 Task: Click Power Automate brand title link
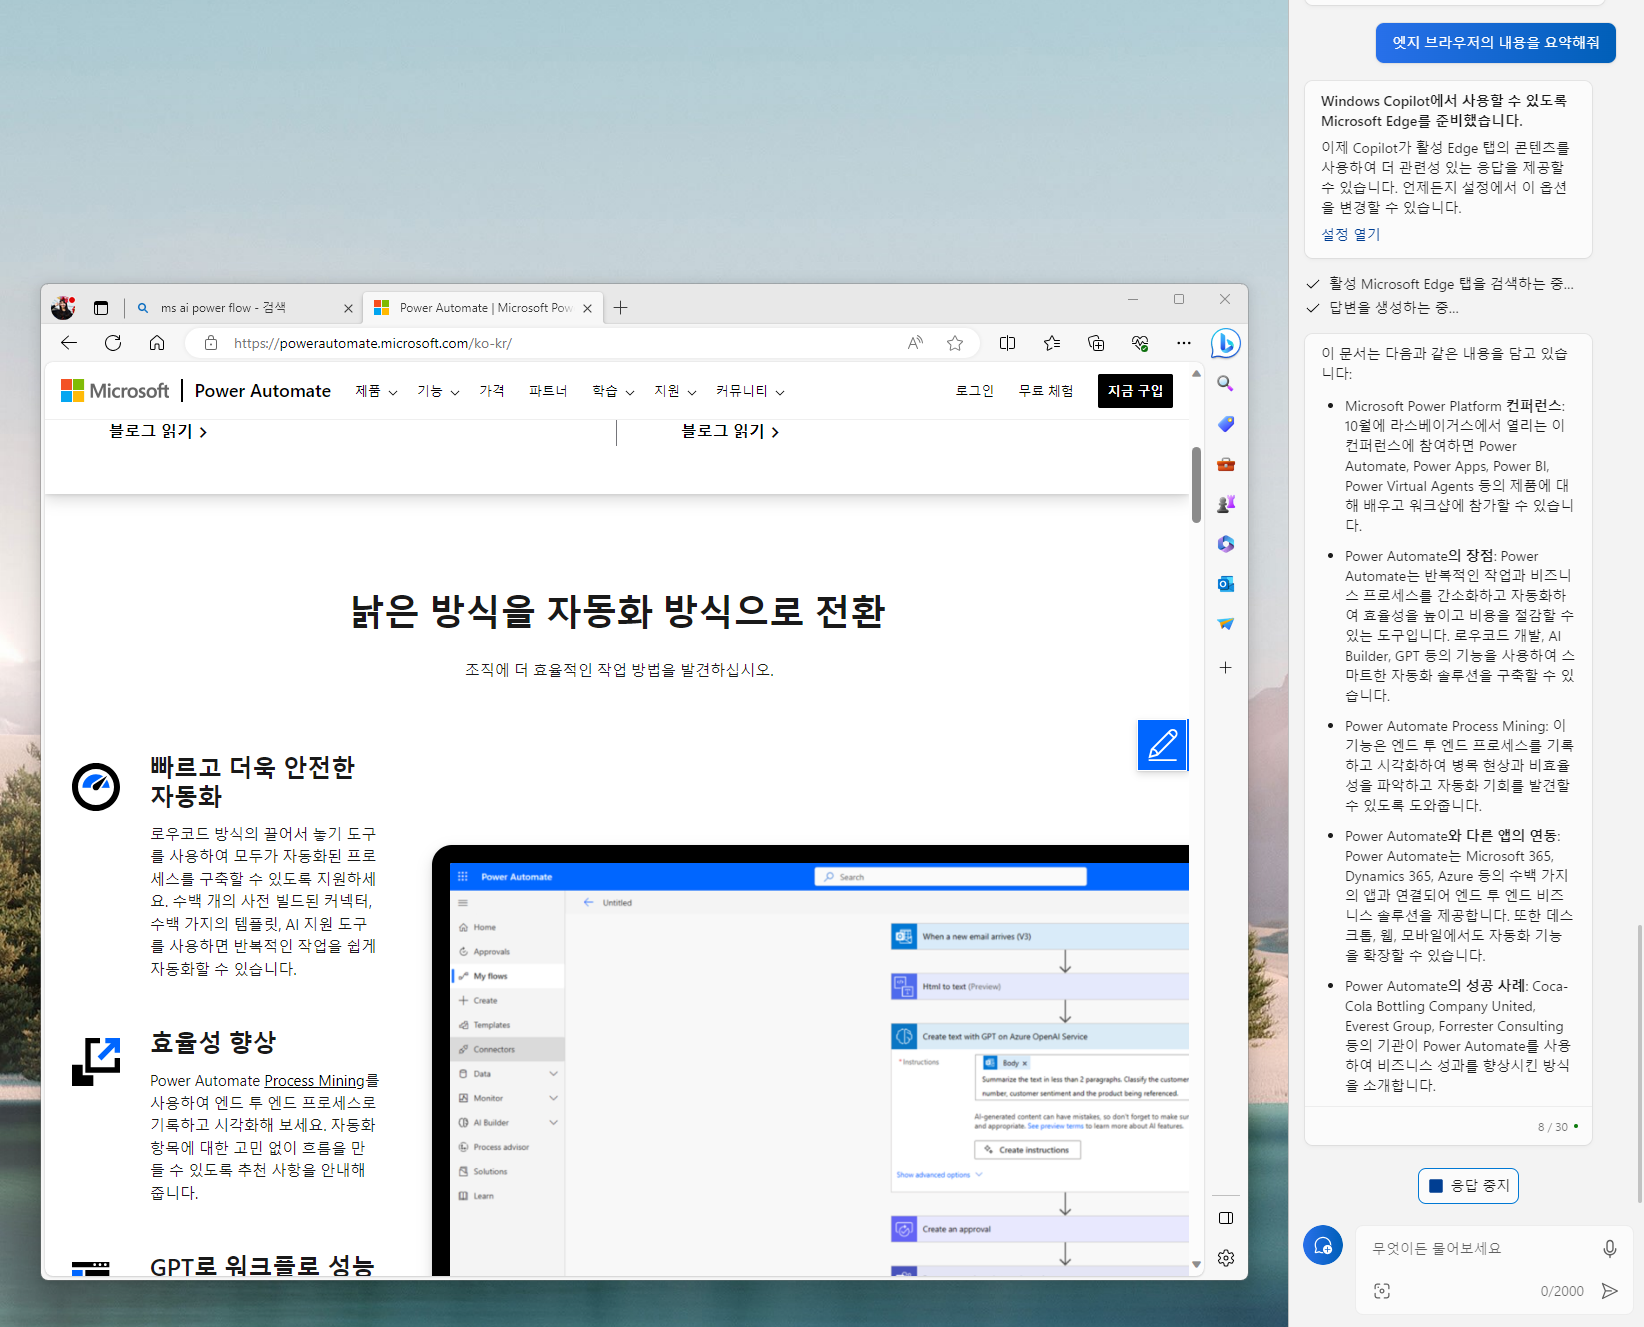point(263,391)
